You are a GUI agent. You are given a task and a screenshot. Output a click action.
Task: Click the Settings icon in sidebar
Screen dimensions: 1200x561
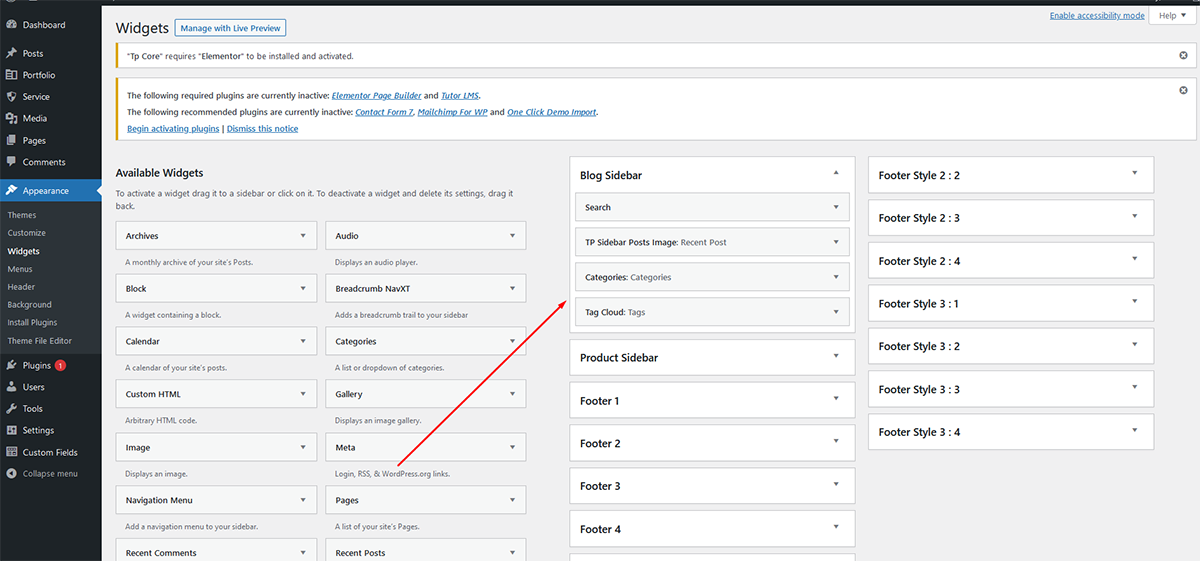pyautogui.click(x=11, y=431)
